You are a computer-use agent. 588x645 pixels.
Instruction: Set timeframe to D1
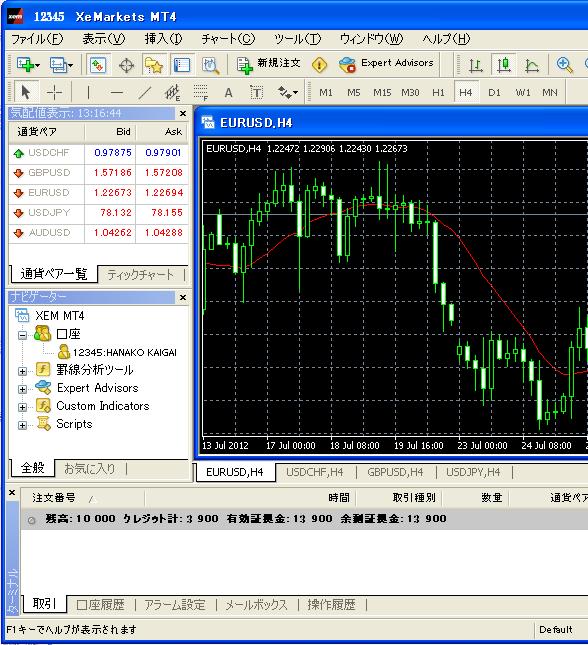pos(494,93)
